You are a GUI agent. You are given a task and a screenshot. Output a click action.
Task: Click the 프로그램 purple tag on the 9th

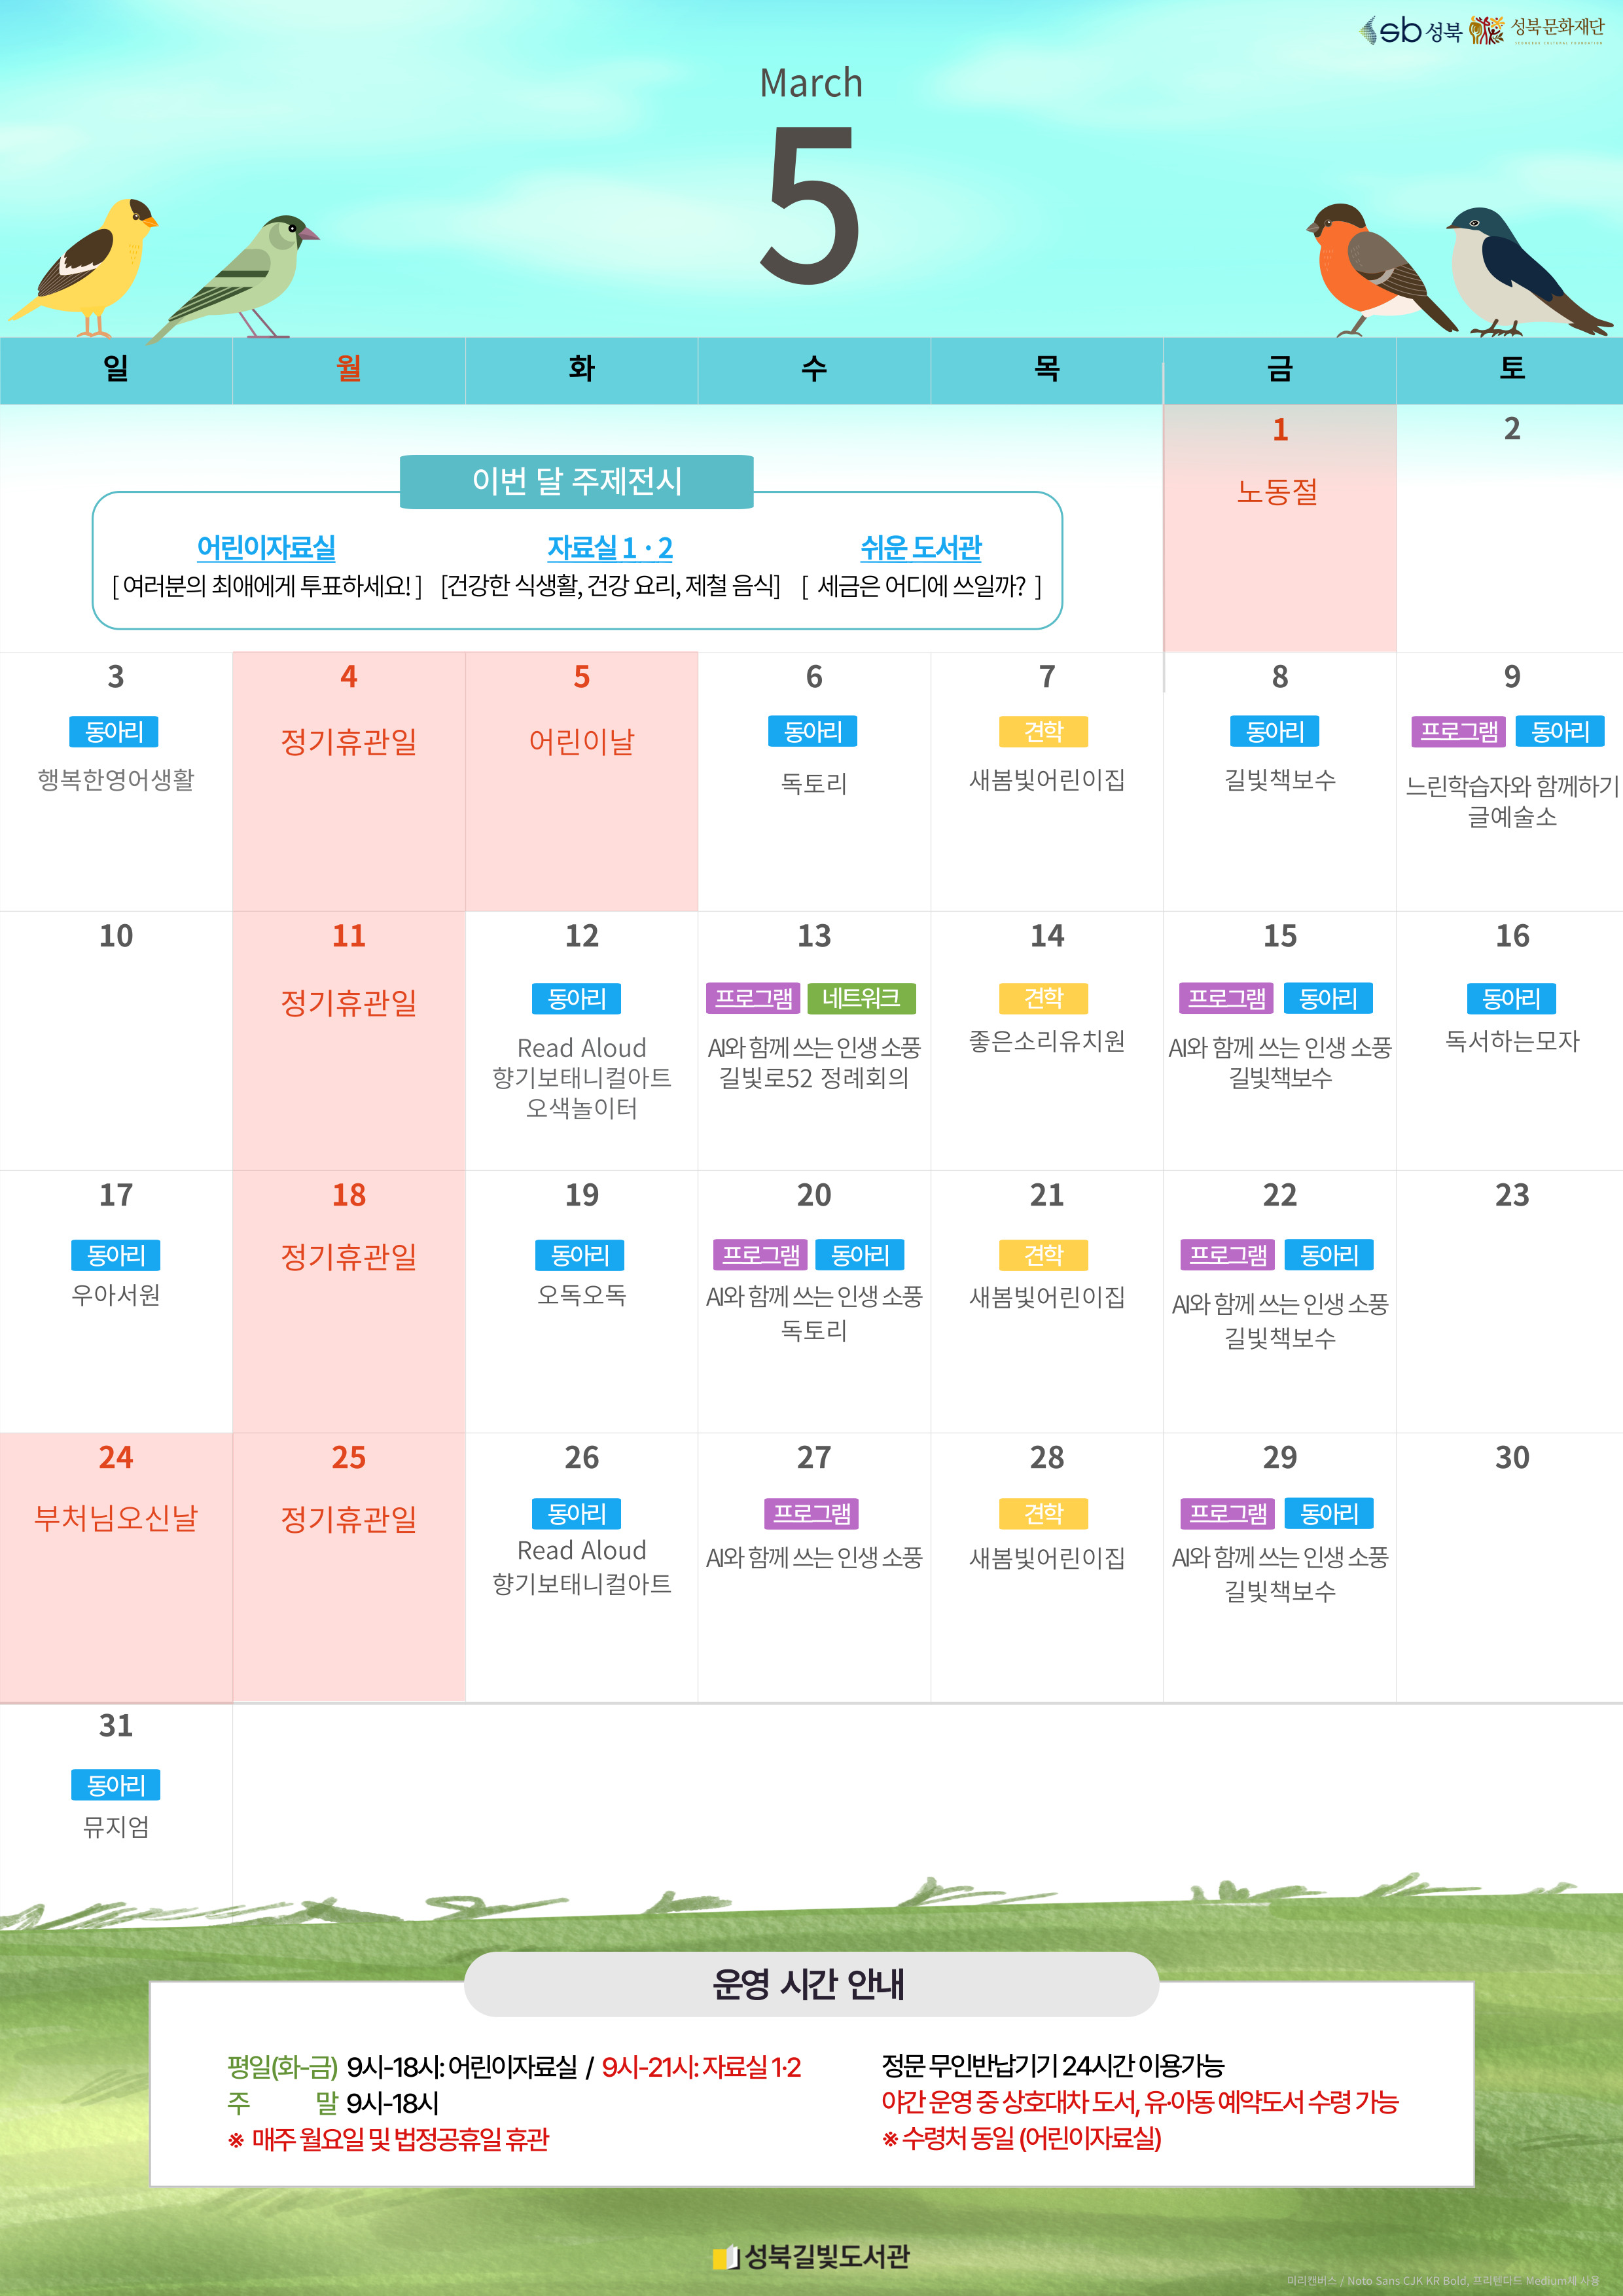[x=1458, y=732]
